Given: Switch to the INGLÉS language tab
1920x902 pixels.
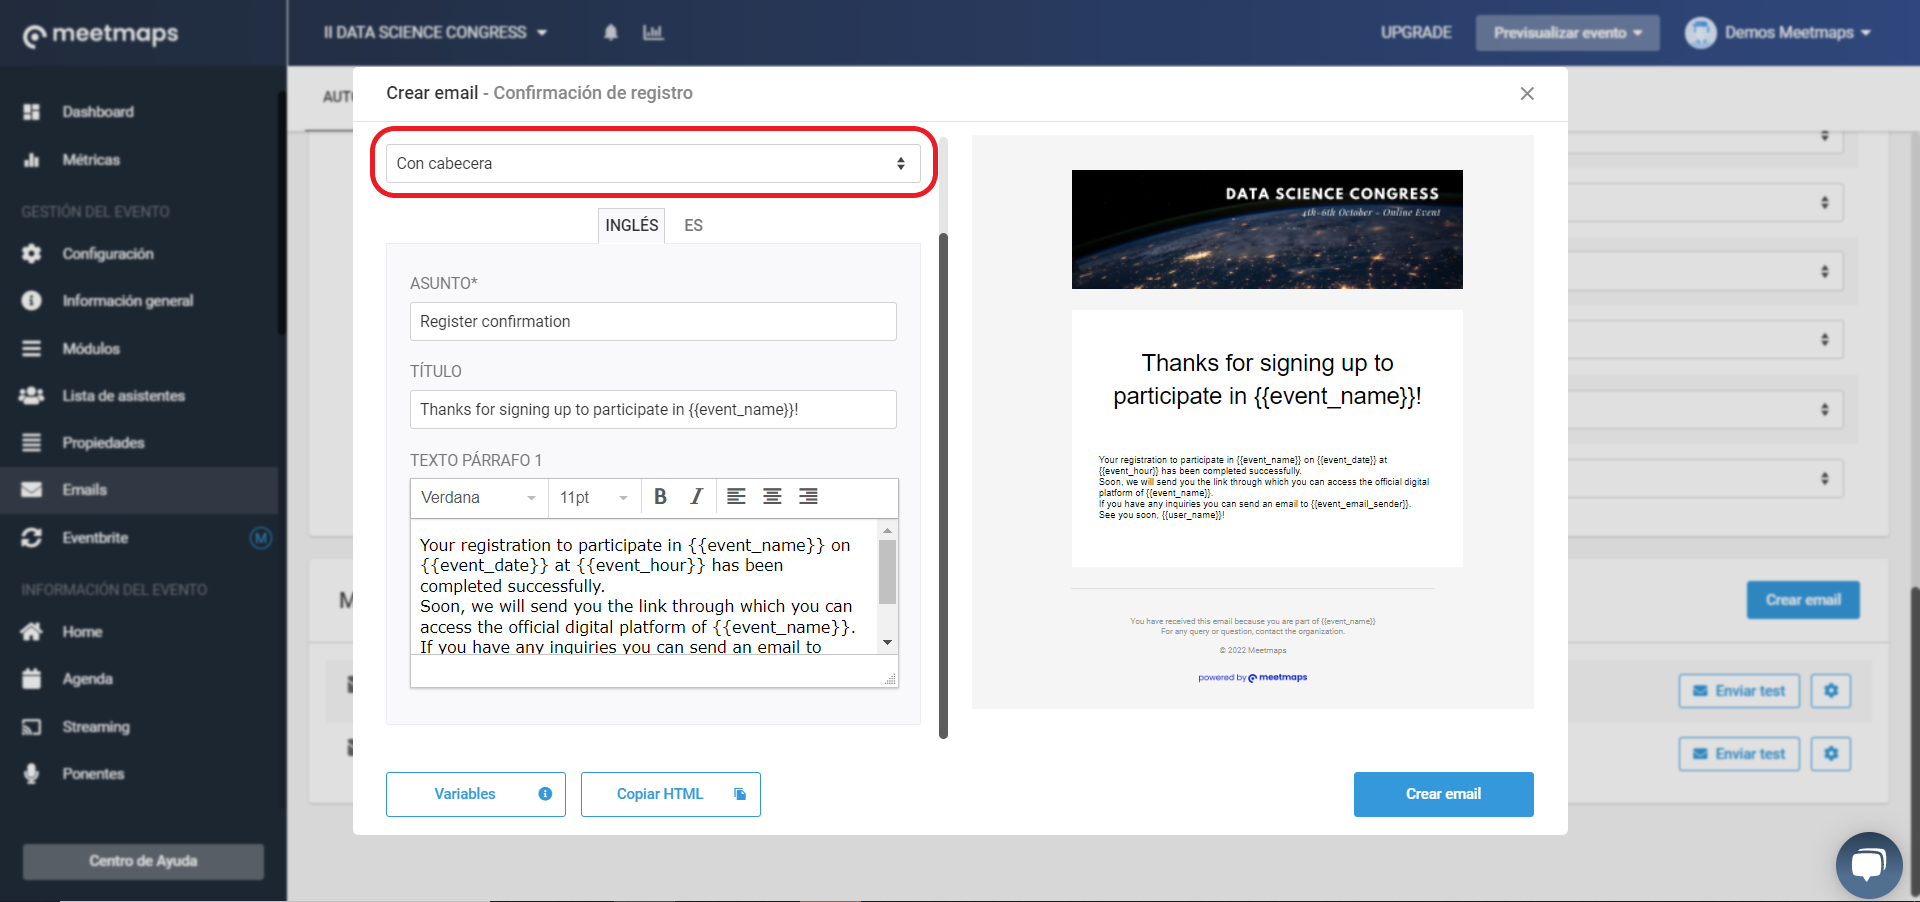Looking at the screenshot, I should [x=632, y=226].
